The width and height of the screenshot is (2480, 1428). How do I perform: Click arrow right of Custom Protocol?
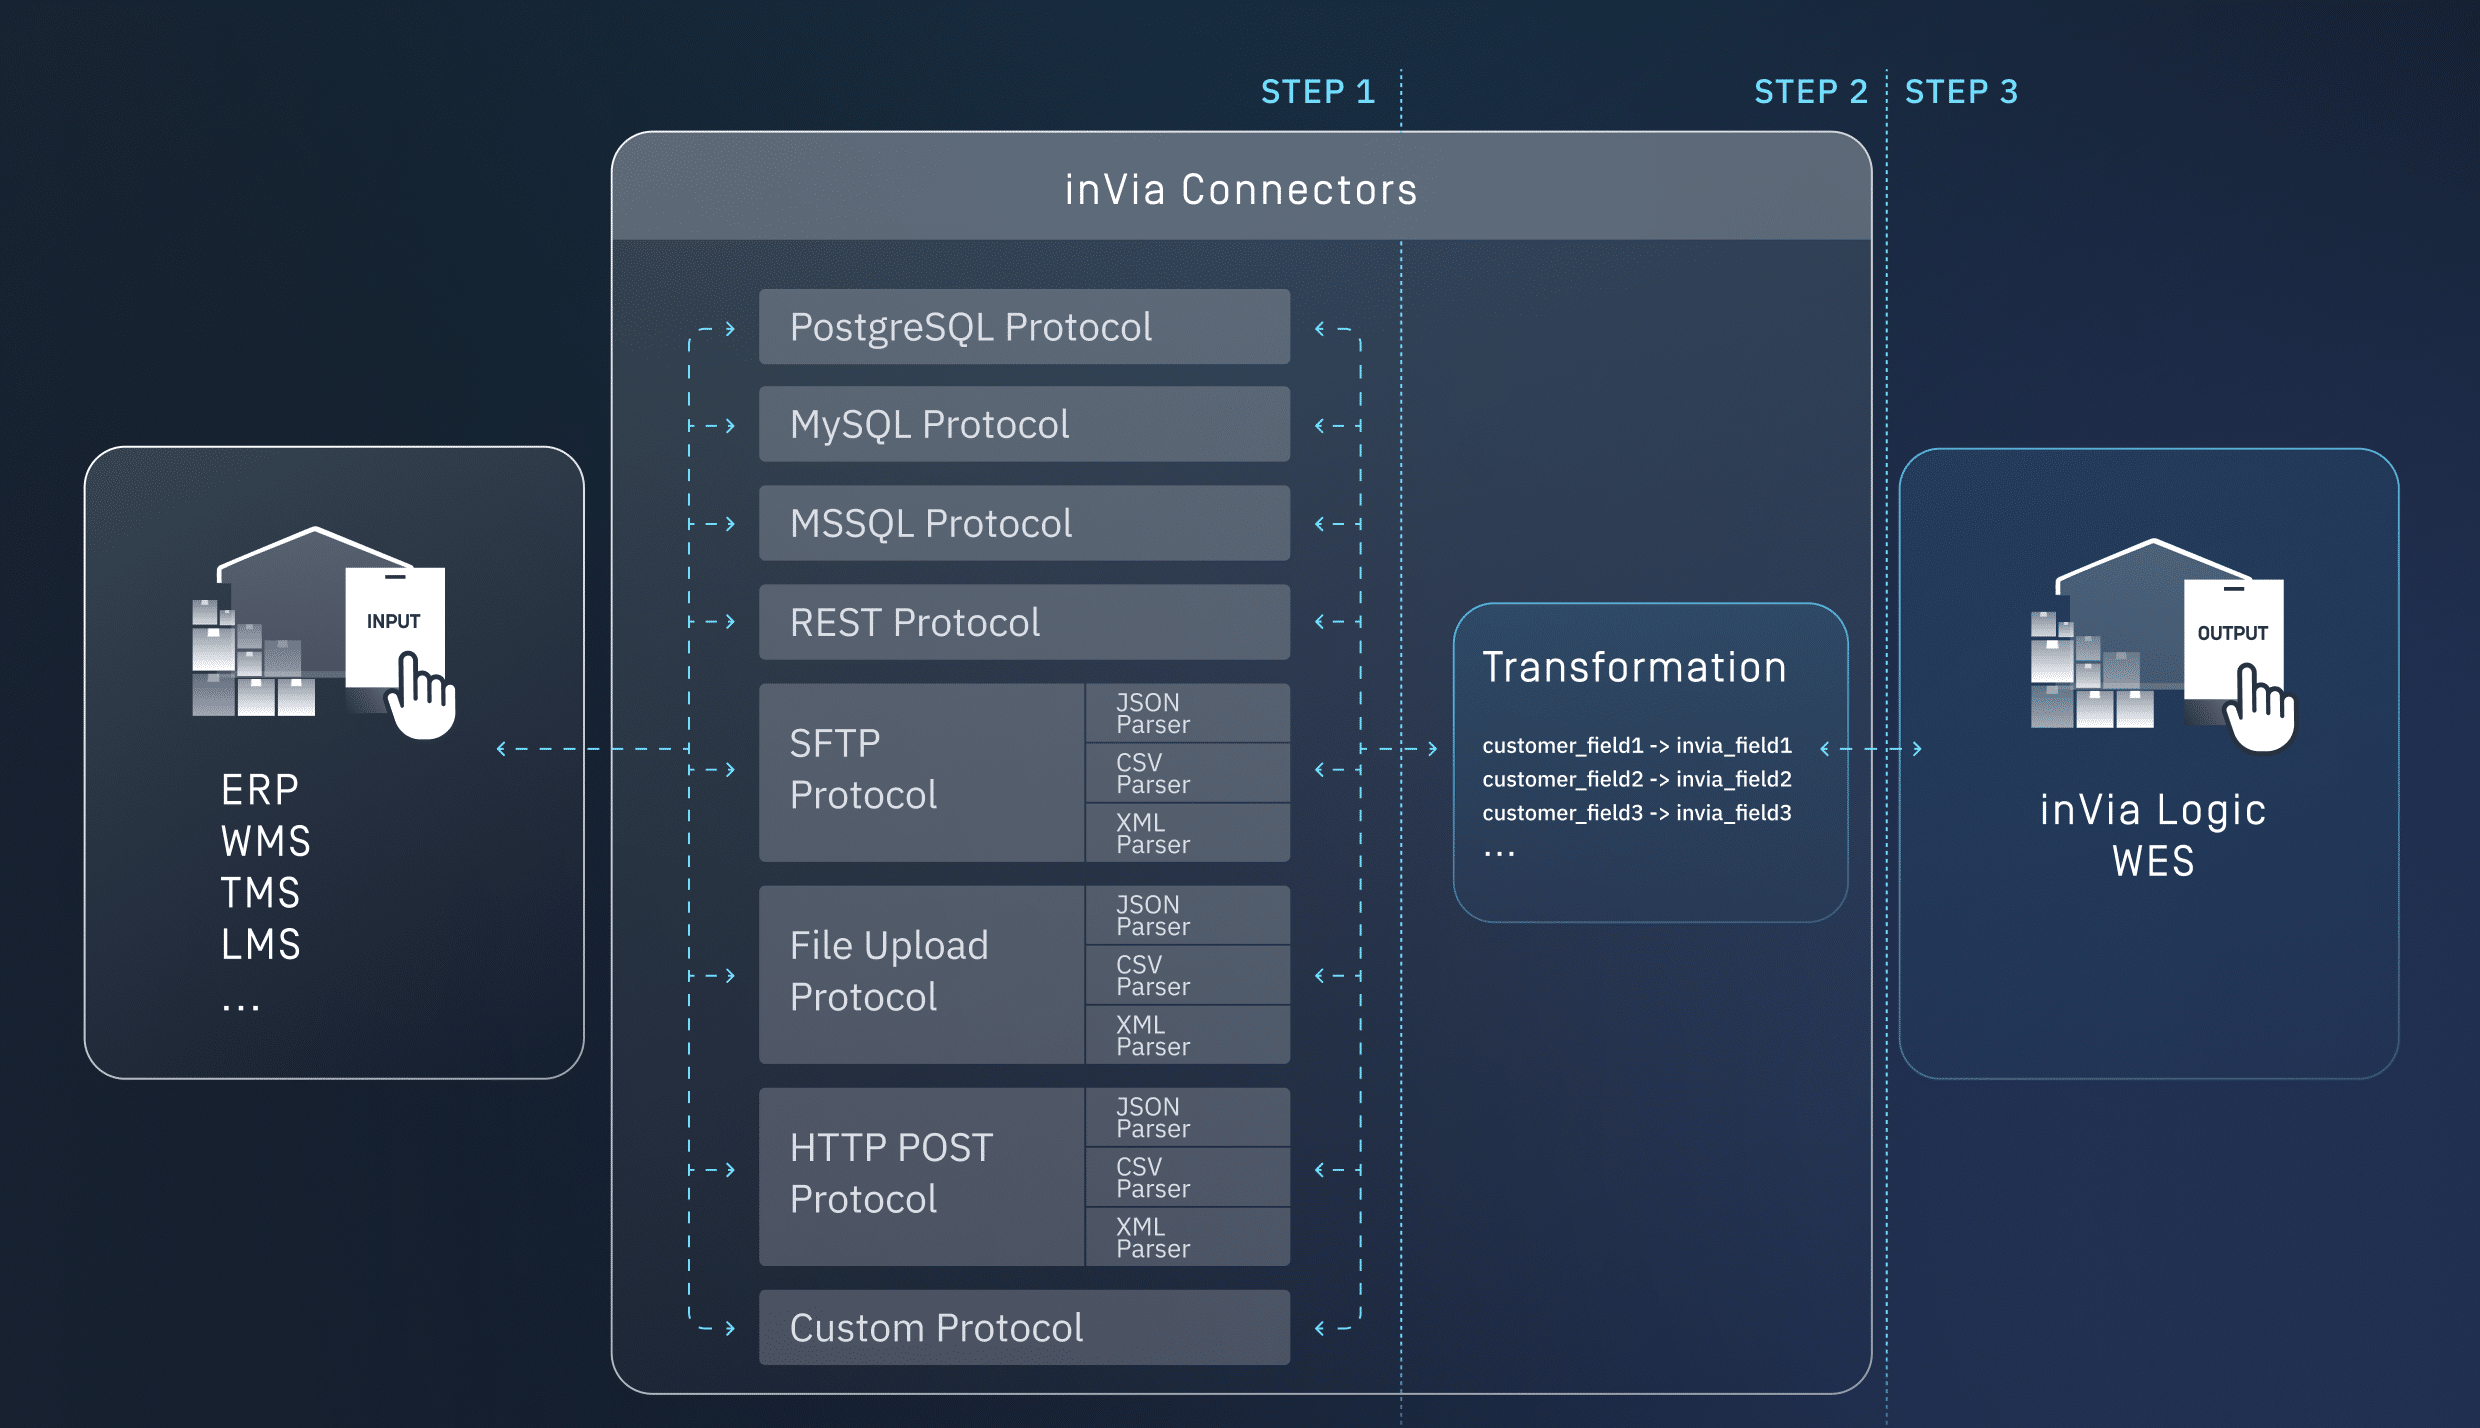(1320, 1328)
